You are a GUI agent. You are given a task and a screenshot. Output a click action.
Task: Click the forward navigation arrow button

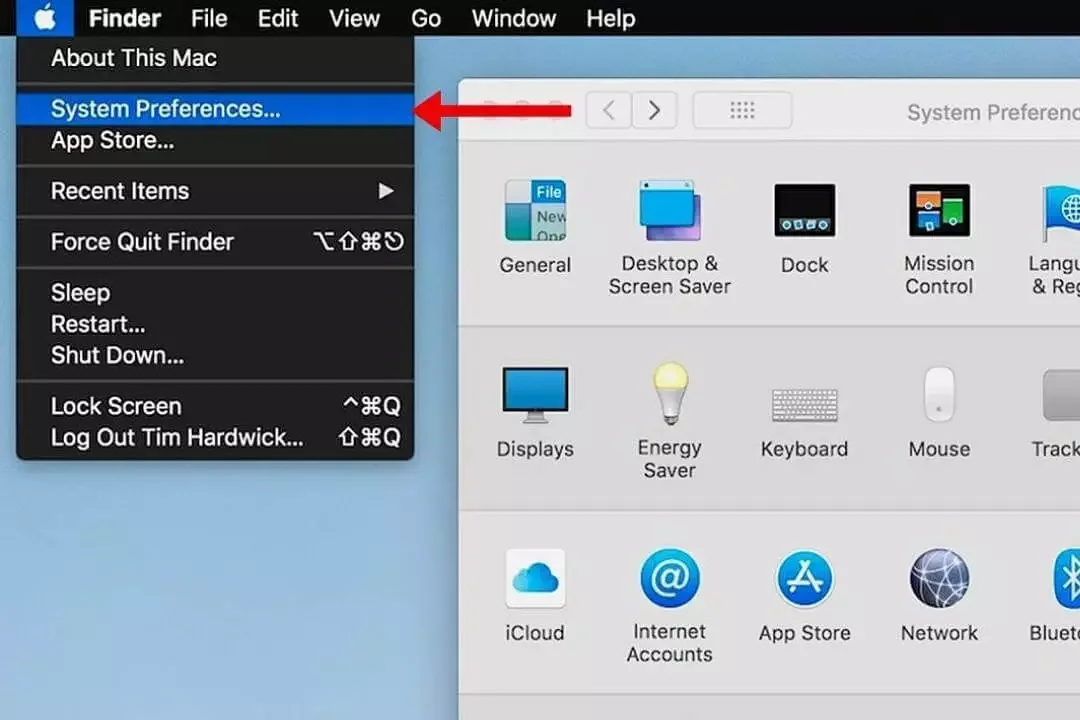click(x=654, y=110)
